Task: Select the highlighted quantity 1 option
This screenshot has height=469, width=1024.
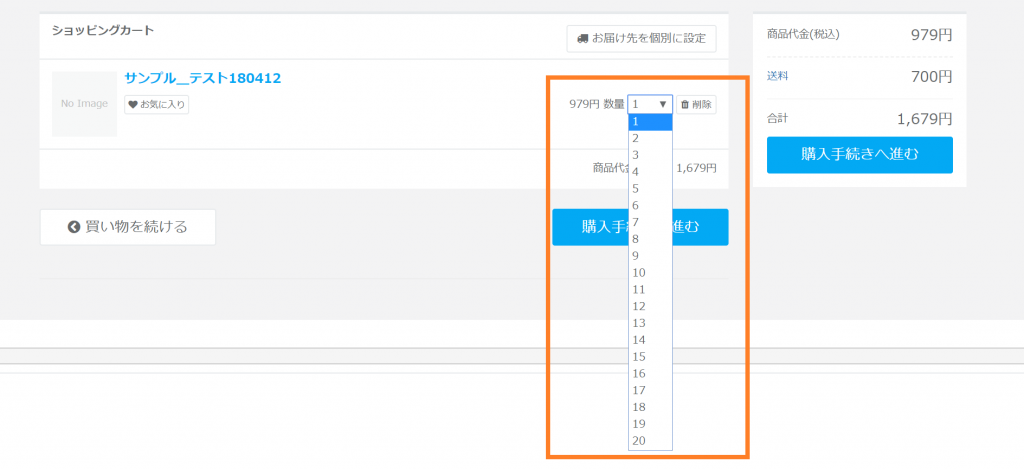Action: point(649,122)
